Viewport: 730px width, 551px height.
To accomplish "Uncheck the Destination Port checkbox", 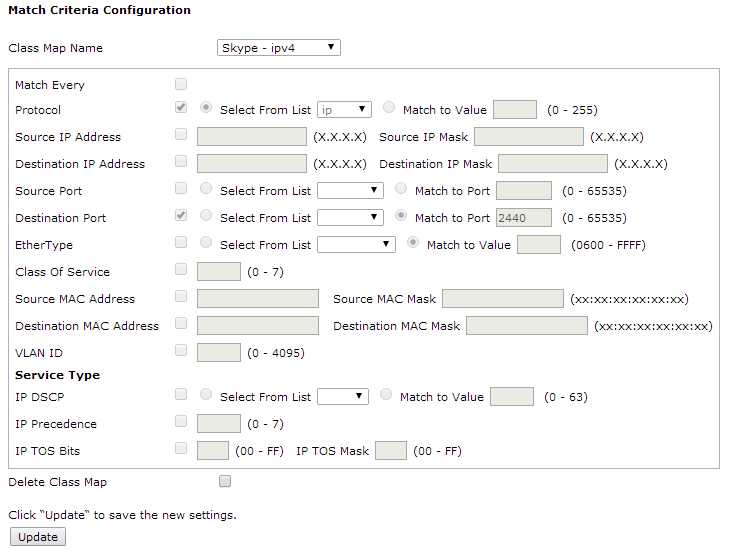I will point(181,215).
